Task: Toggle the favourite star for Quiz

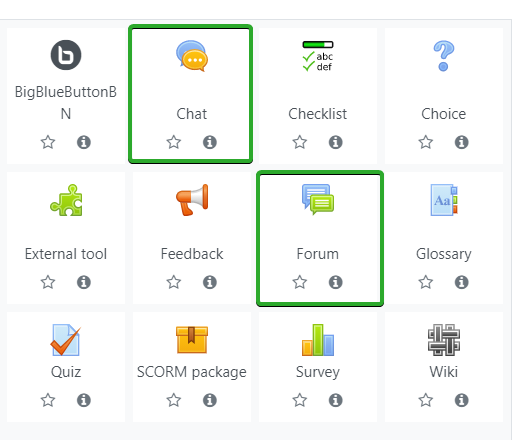Action: (x=48, y=400)
